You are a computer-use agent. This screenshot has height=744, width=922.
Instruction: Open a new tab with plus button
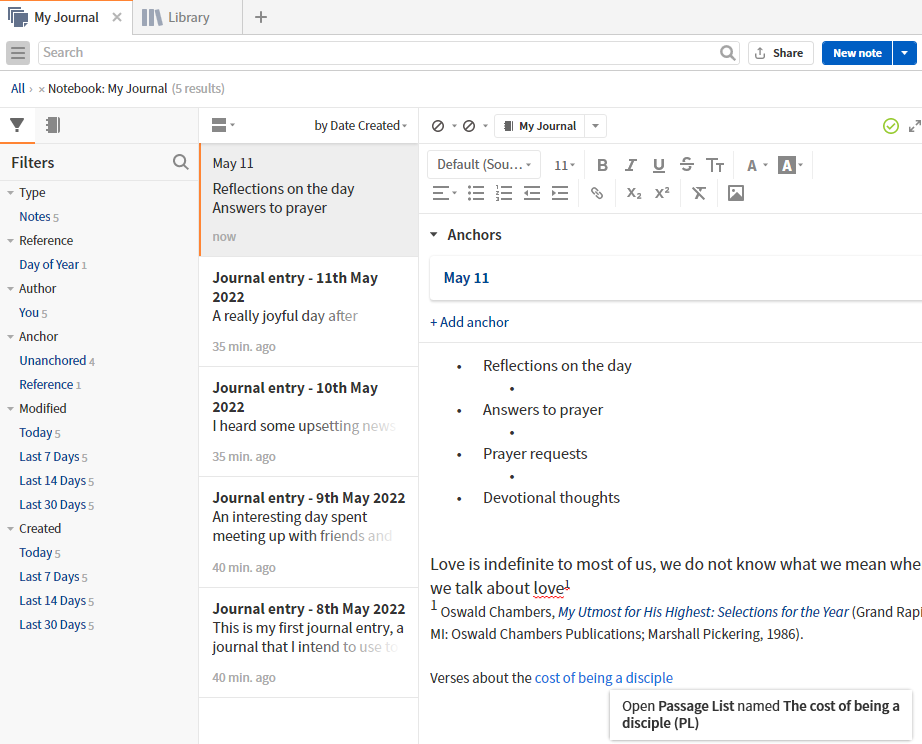(x=261, y=18)
